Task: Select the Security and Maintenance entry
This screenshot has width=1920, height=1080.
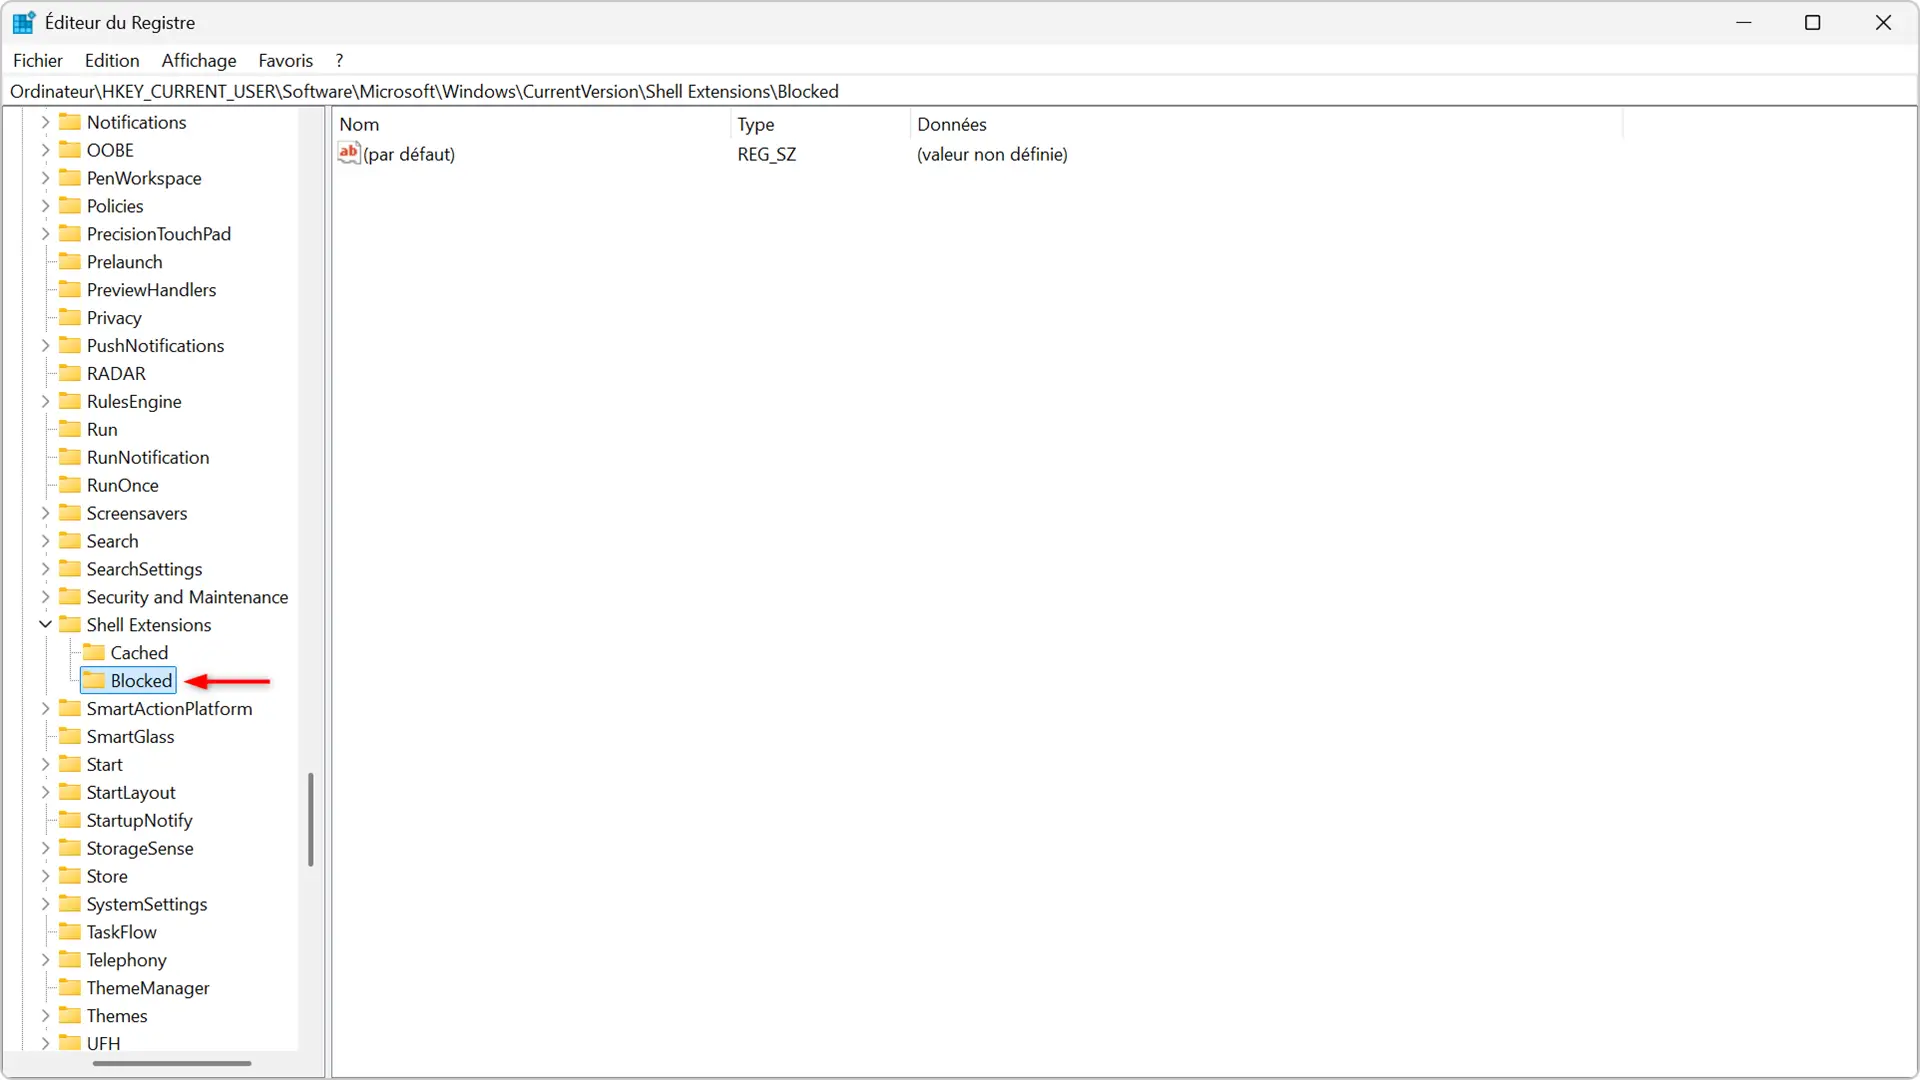Action: tap(188, 597)
